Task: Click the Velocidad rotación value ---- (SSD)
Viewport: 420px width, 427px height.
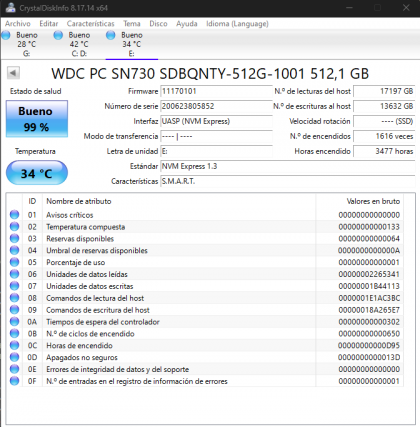Action: pos(384,121)
